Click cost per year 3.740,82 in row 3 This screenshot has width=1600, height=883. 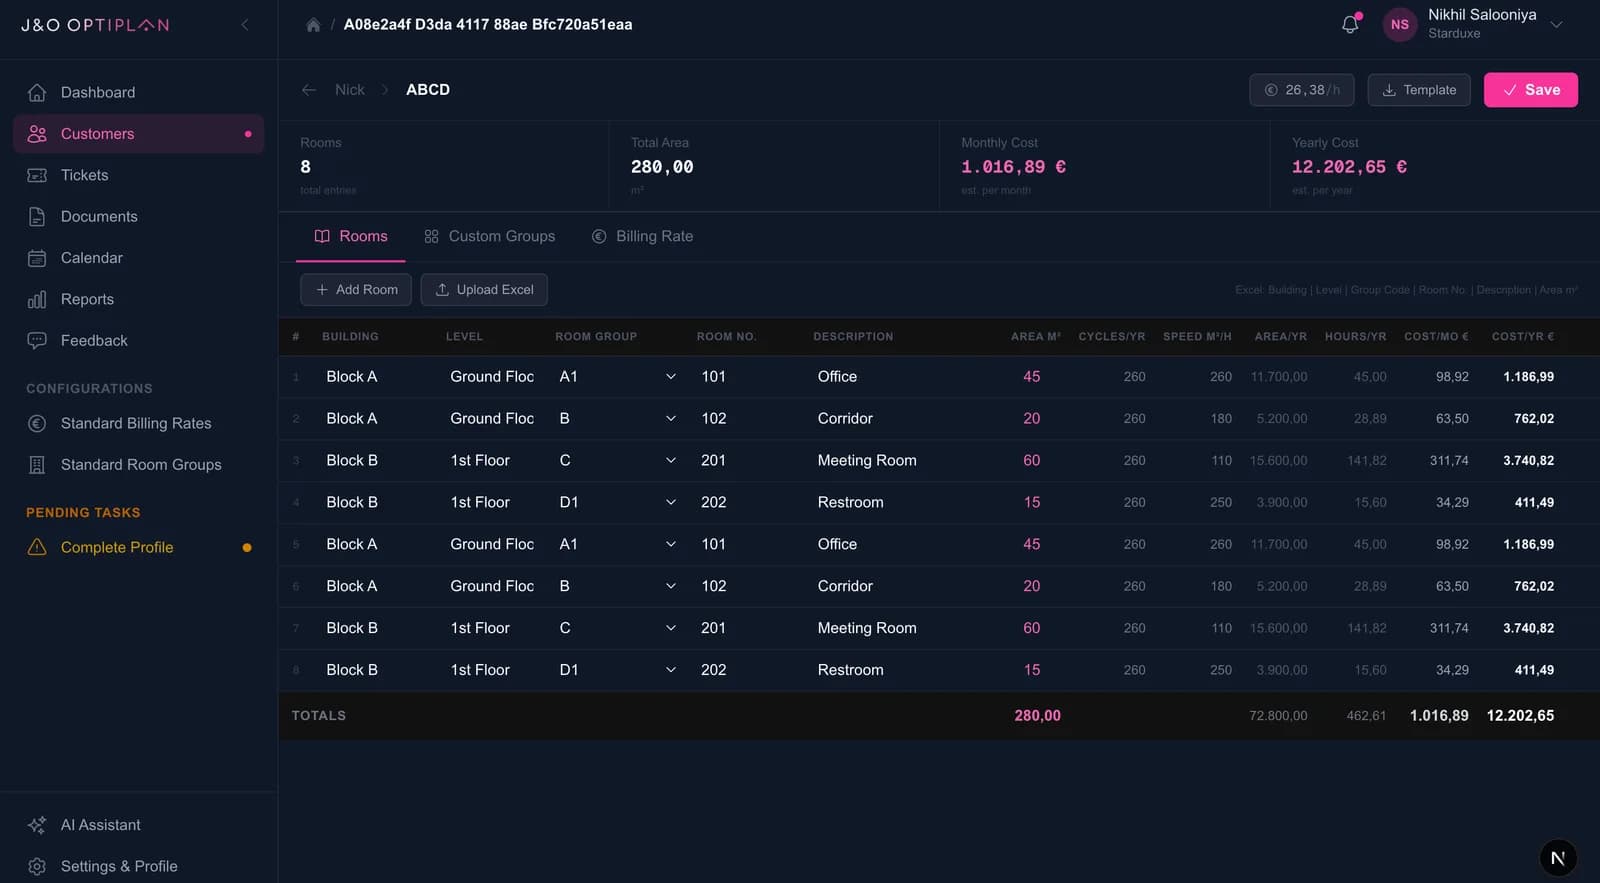[1528, 461]
